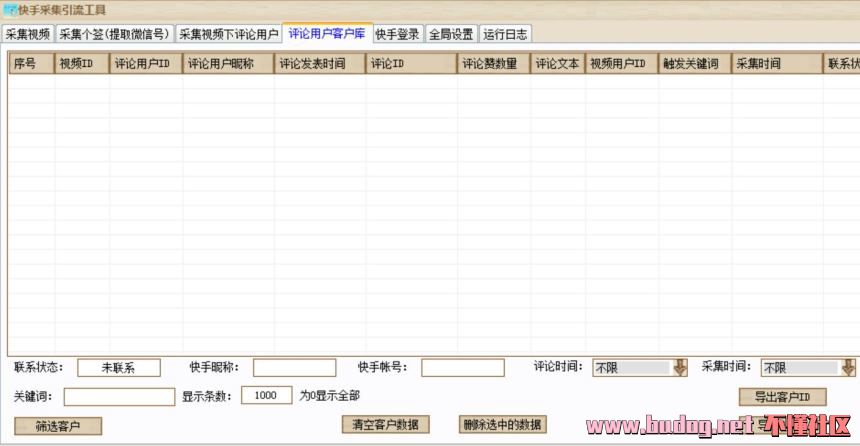Open the 评论用户客户库 tab
This screenshot has width=860, height=446.
(x=327, y=33)
